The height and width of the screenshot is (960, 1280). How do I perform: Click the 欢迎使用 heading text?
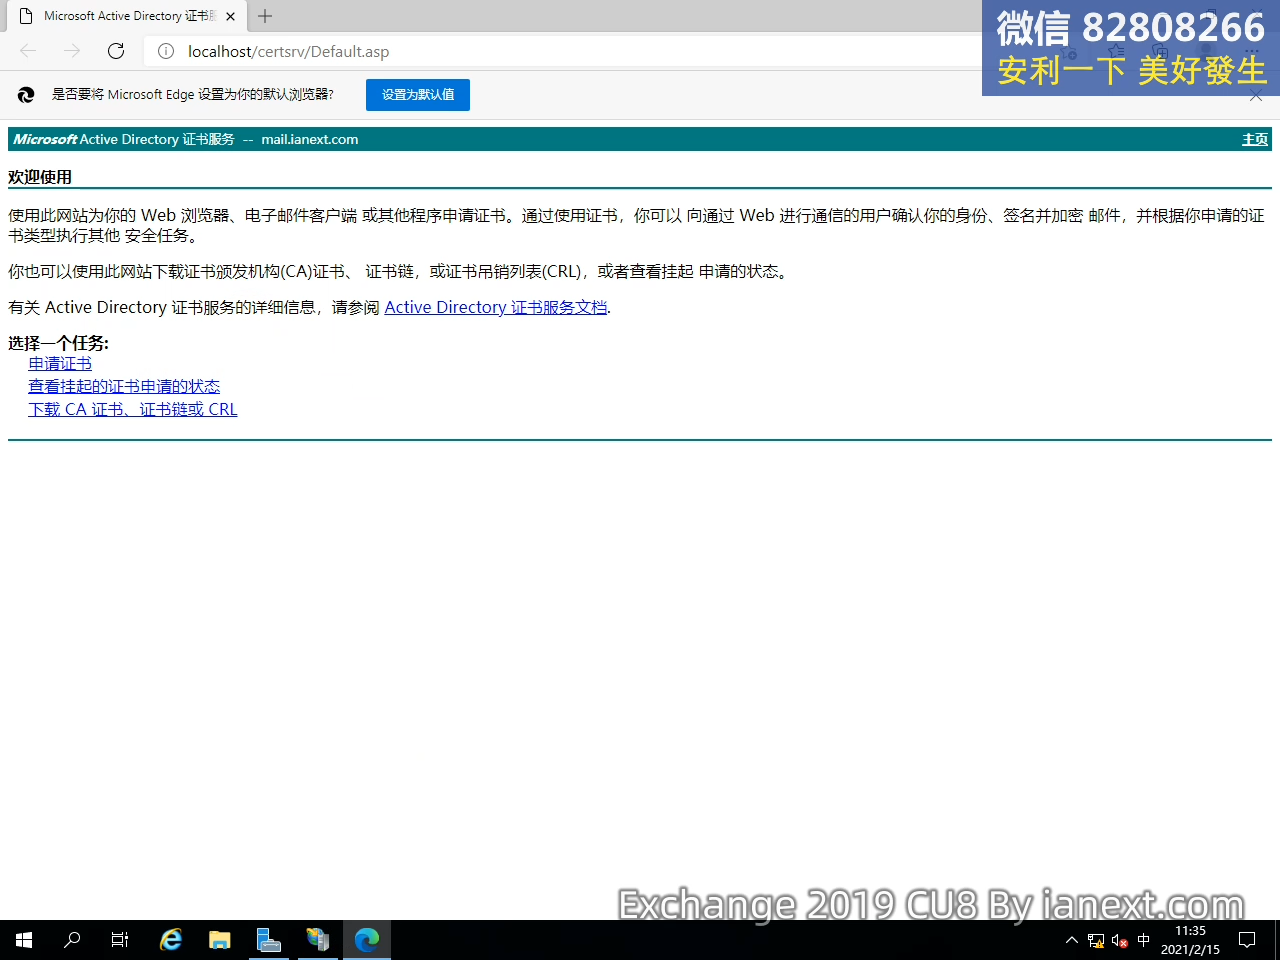coord(40,177)
